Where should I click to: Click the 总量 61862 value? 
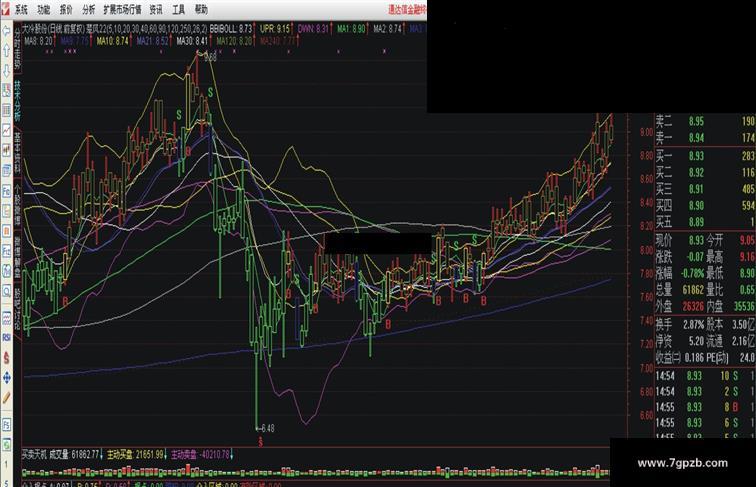[x=693, y=289]
